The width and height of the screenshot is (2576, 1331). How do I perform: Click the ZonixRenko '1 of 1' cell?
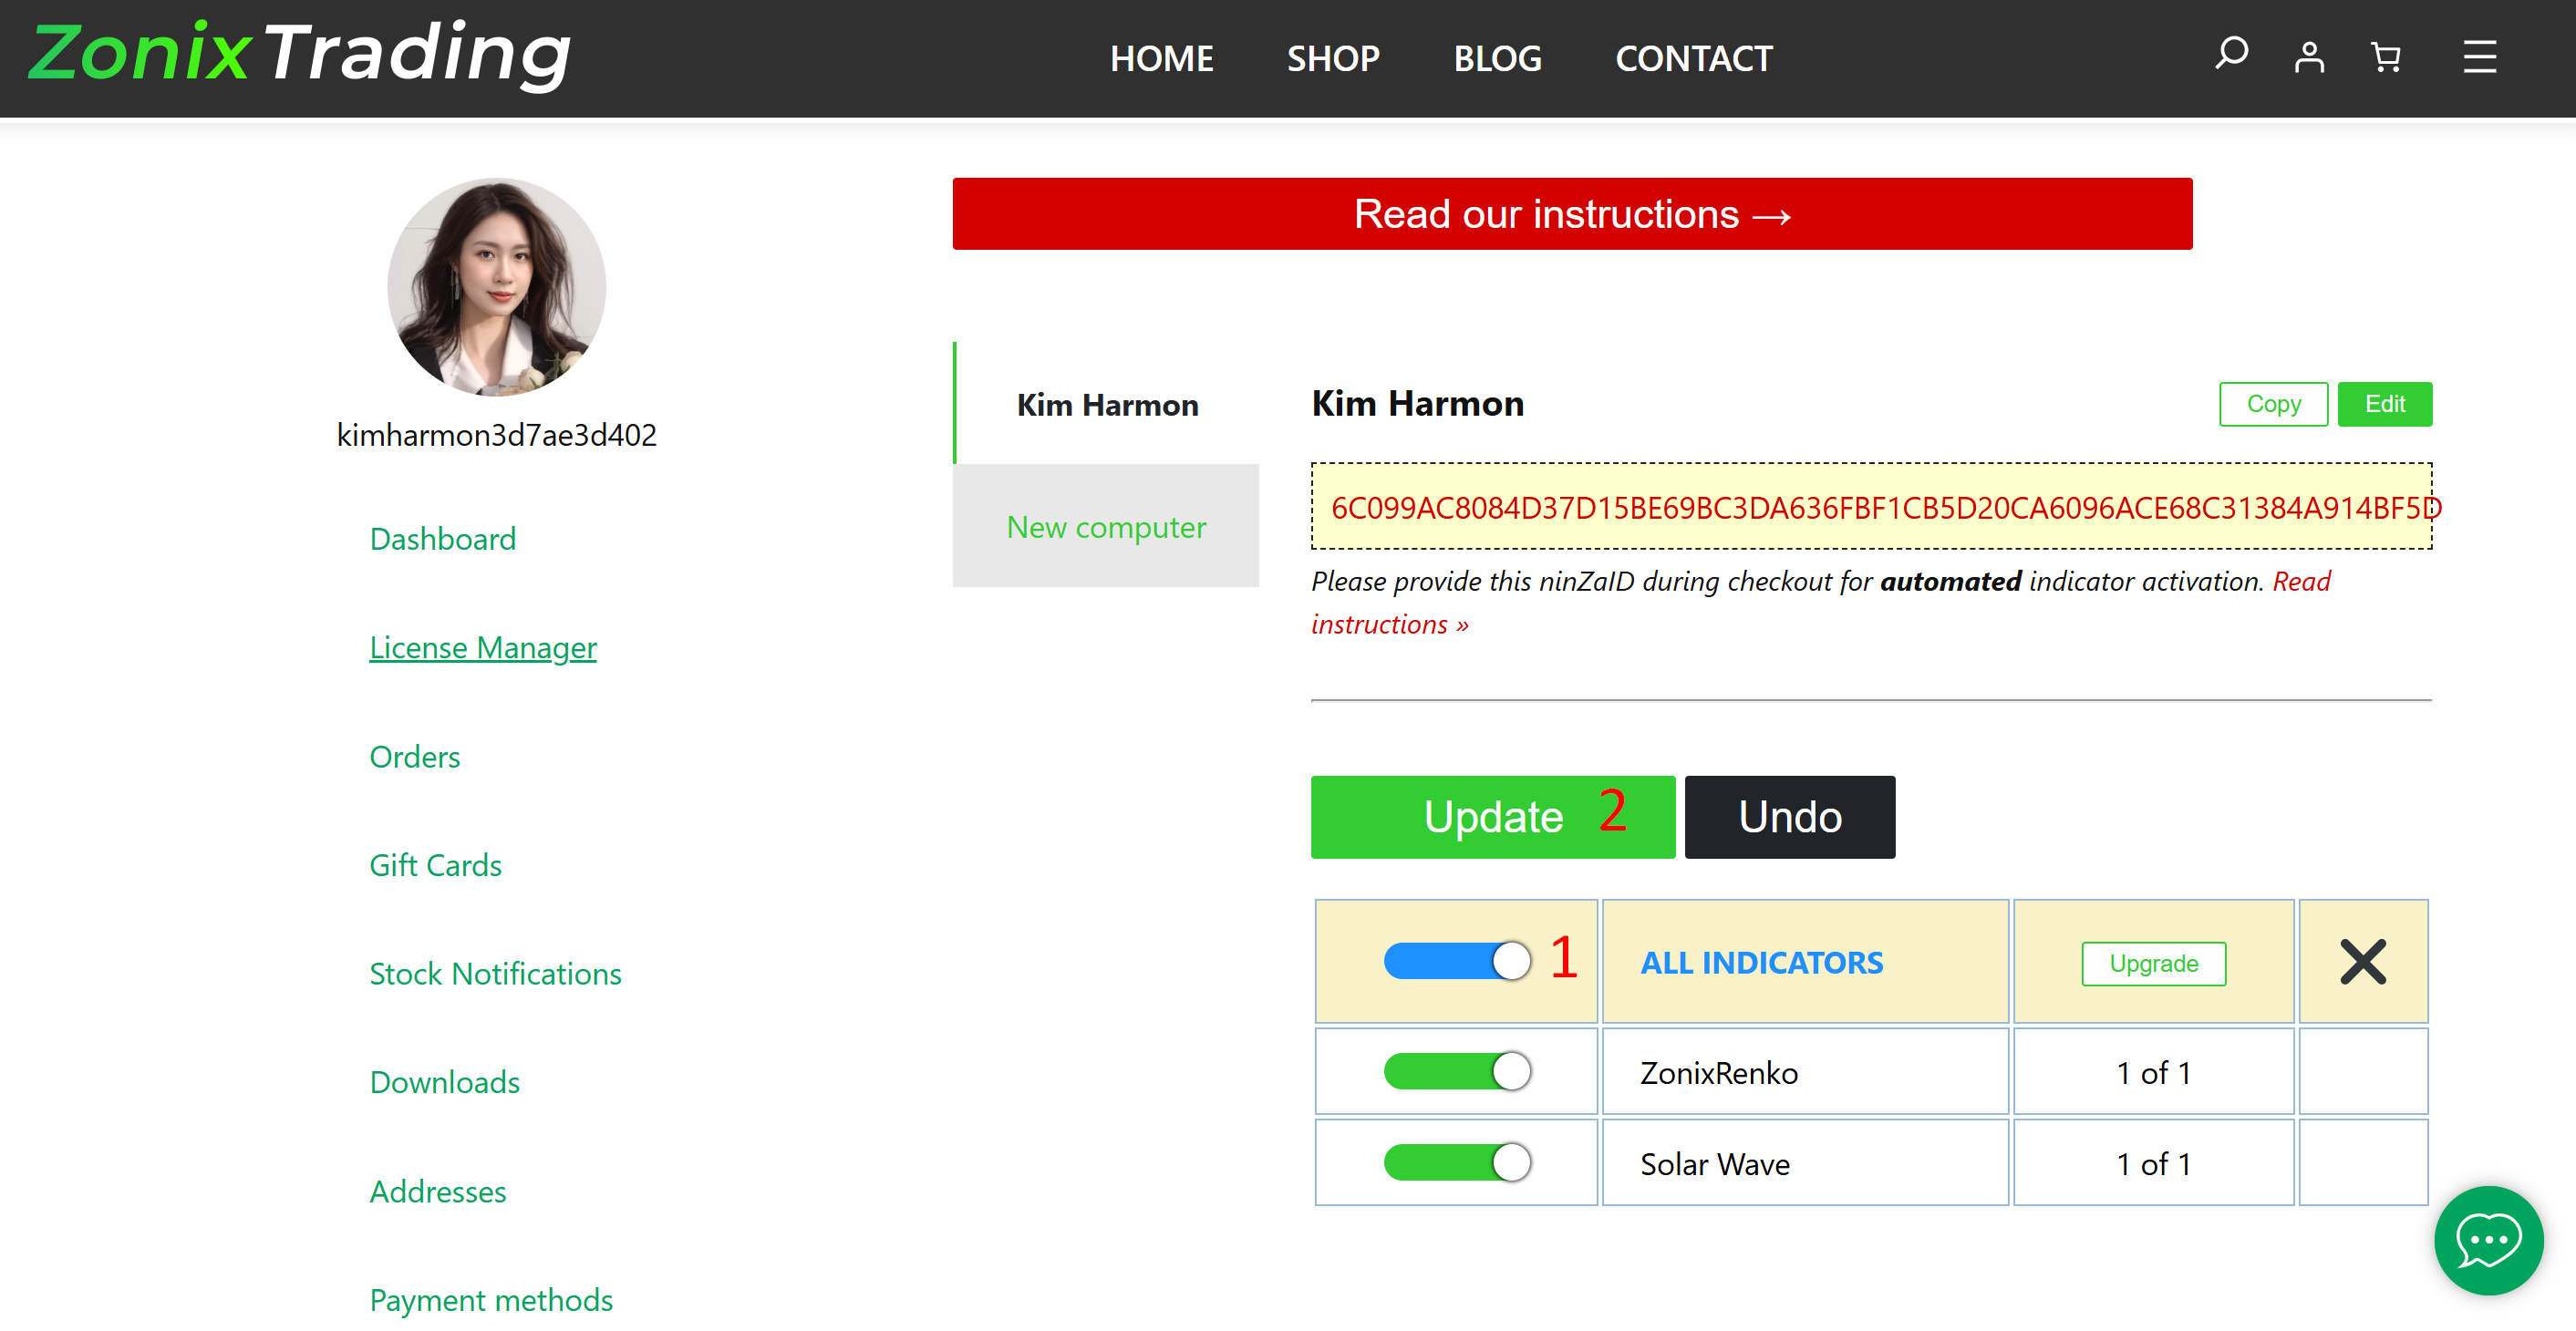click(2153, 1072)
